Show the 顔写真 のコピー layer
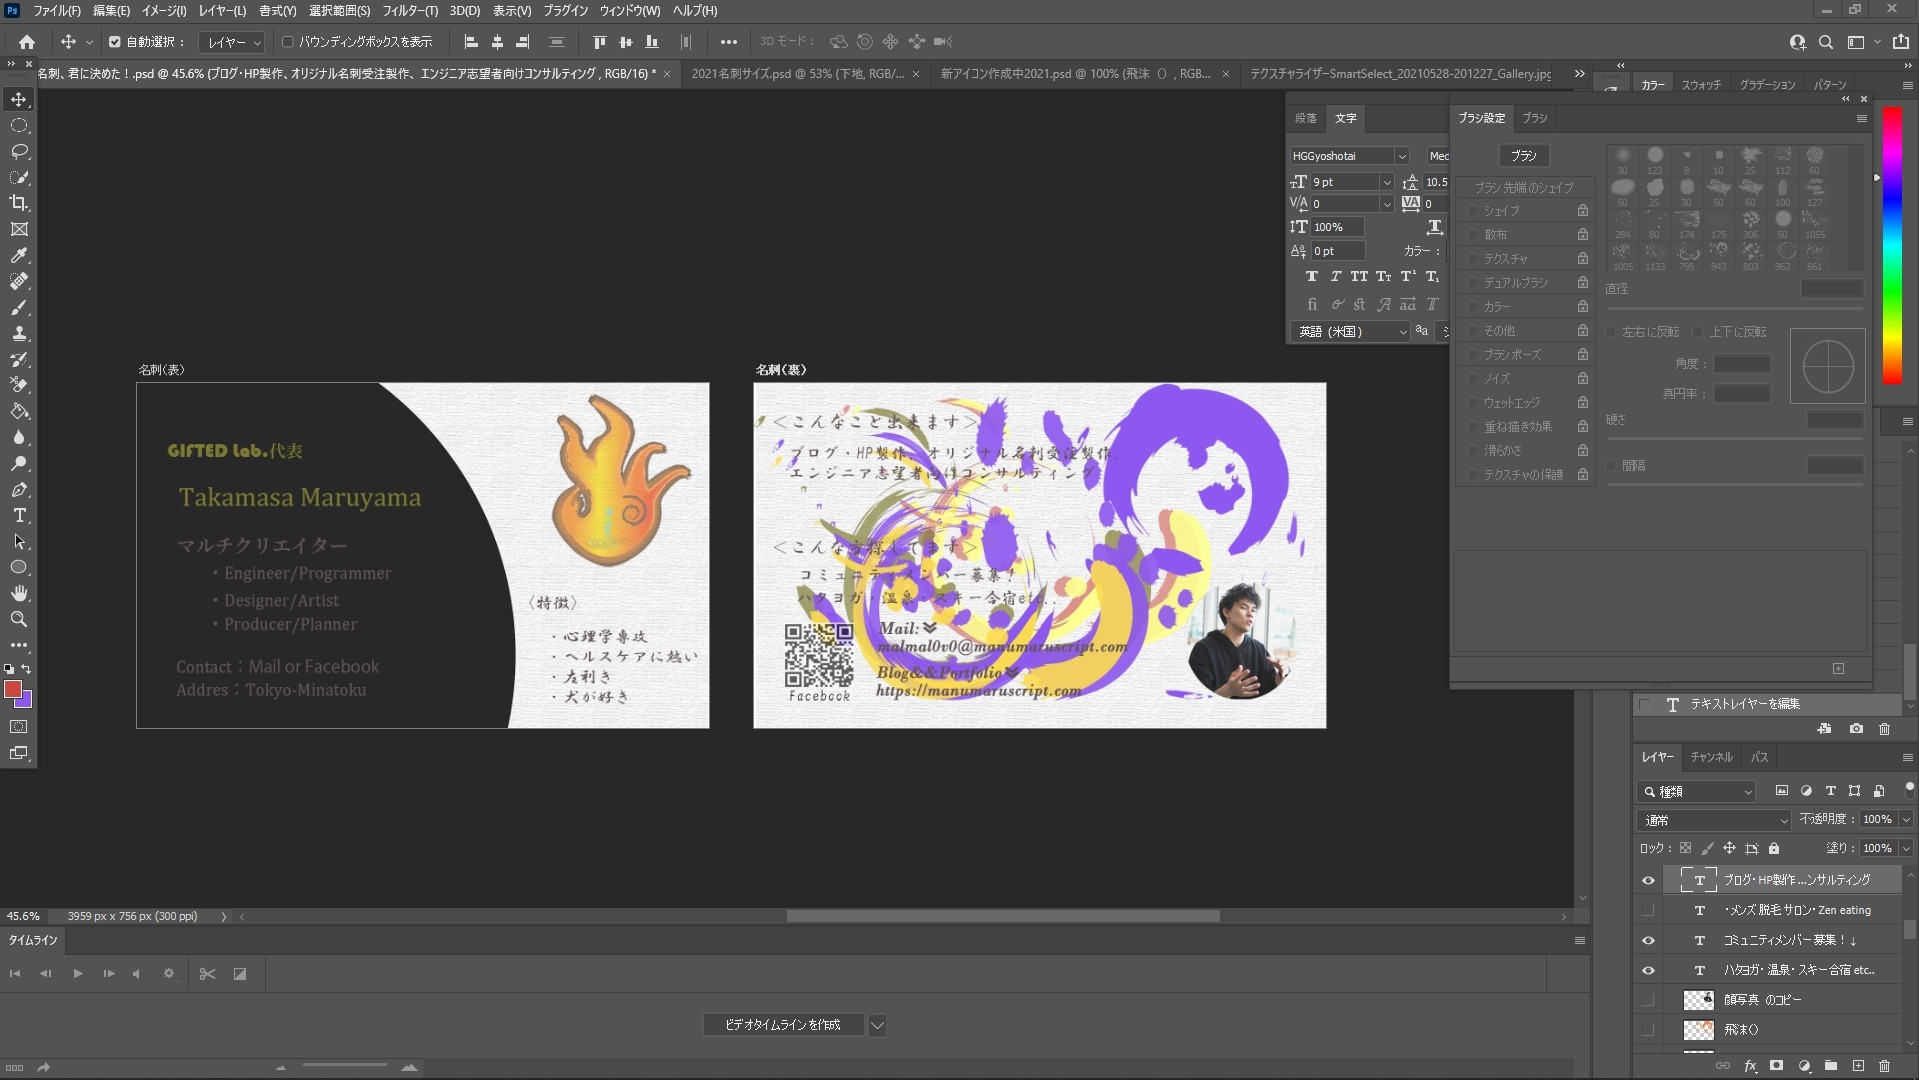The image size is (1919, 1080). pyautogui.click(x=1648, y=1000)
